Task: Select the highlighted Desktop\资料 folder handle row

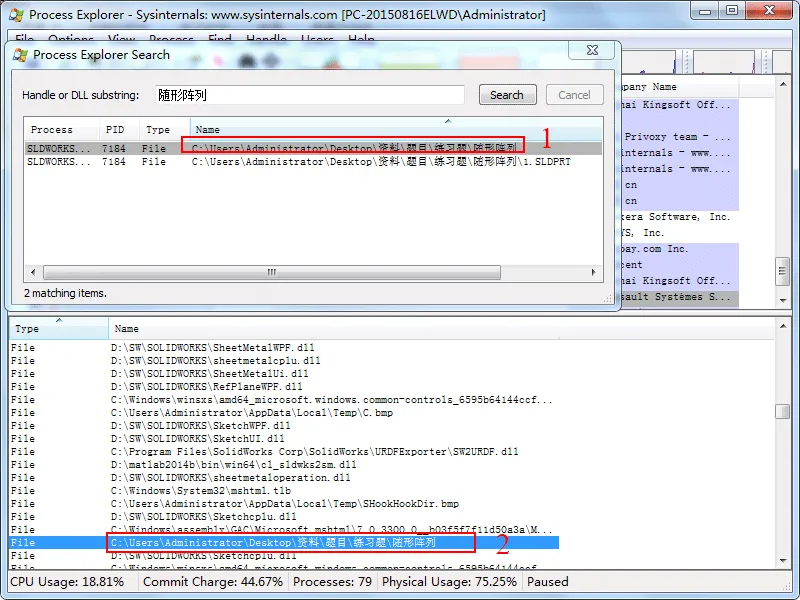Action: click(284, 543)
